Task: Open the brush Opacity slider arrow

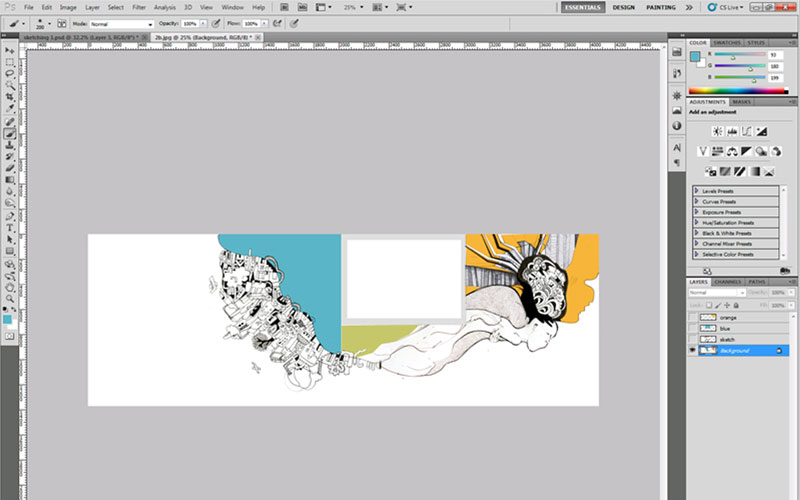Action: coord(203,23)
